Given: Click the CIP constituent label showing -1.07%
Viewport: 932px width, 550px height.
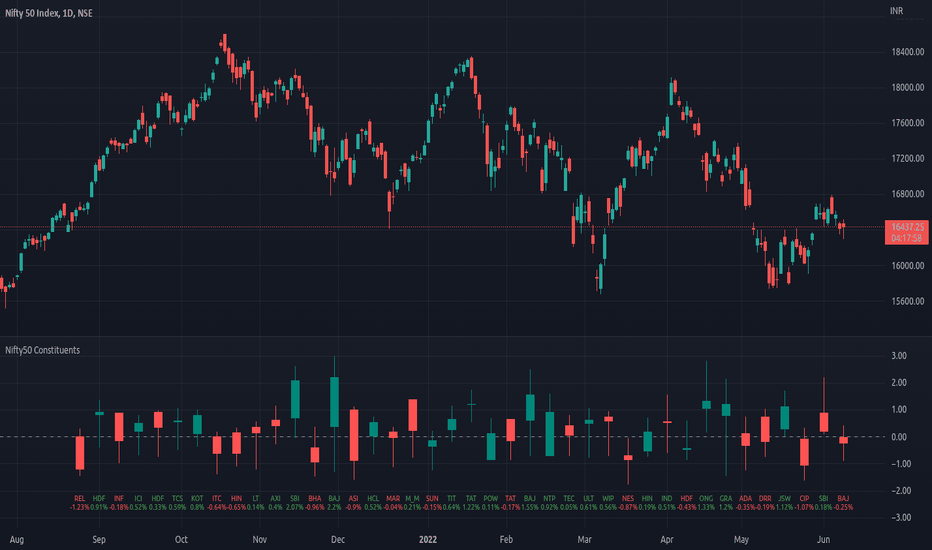Looking at the screenshot, I should [804, 503].
